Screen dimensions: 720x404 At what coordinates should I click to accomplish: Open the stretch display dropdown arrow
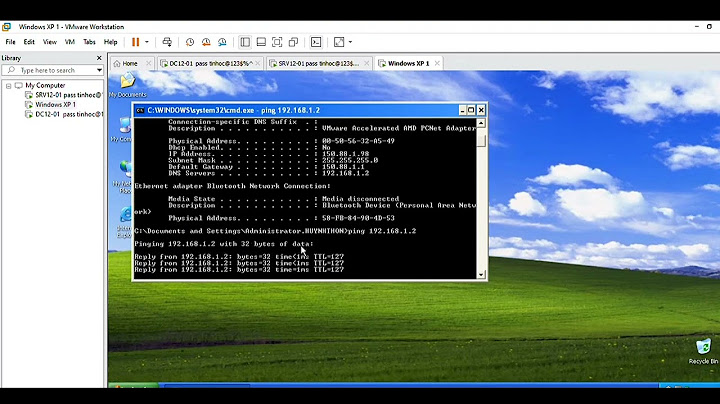[x=350, y=42]
